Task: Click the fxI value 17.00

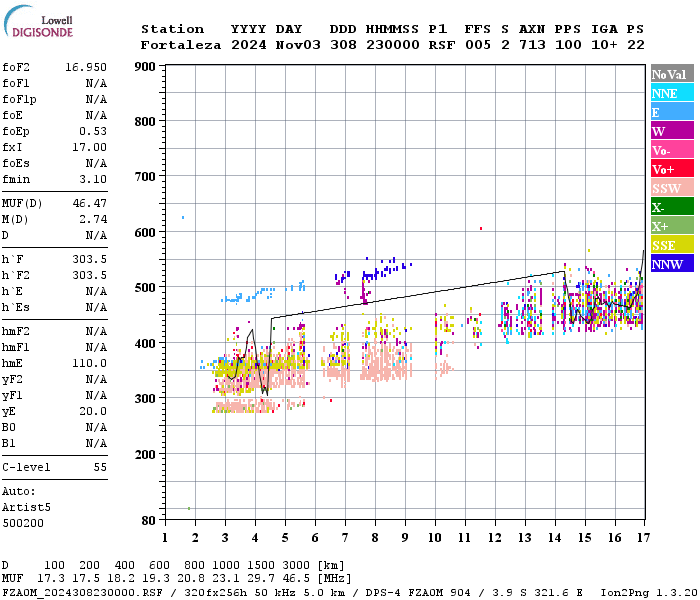Action: (89, 147)
